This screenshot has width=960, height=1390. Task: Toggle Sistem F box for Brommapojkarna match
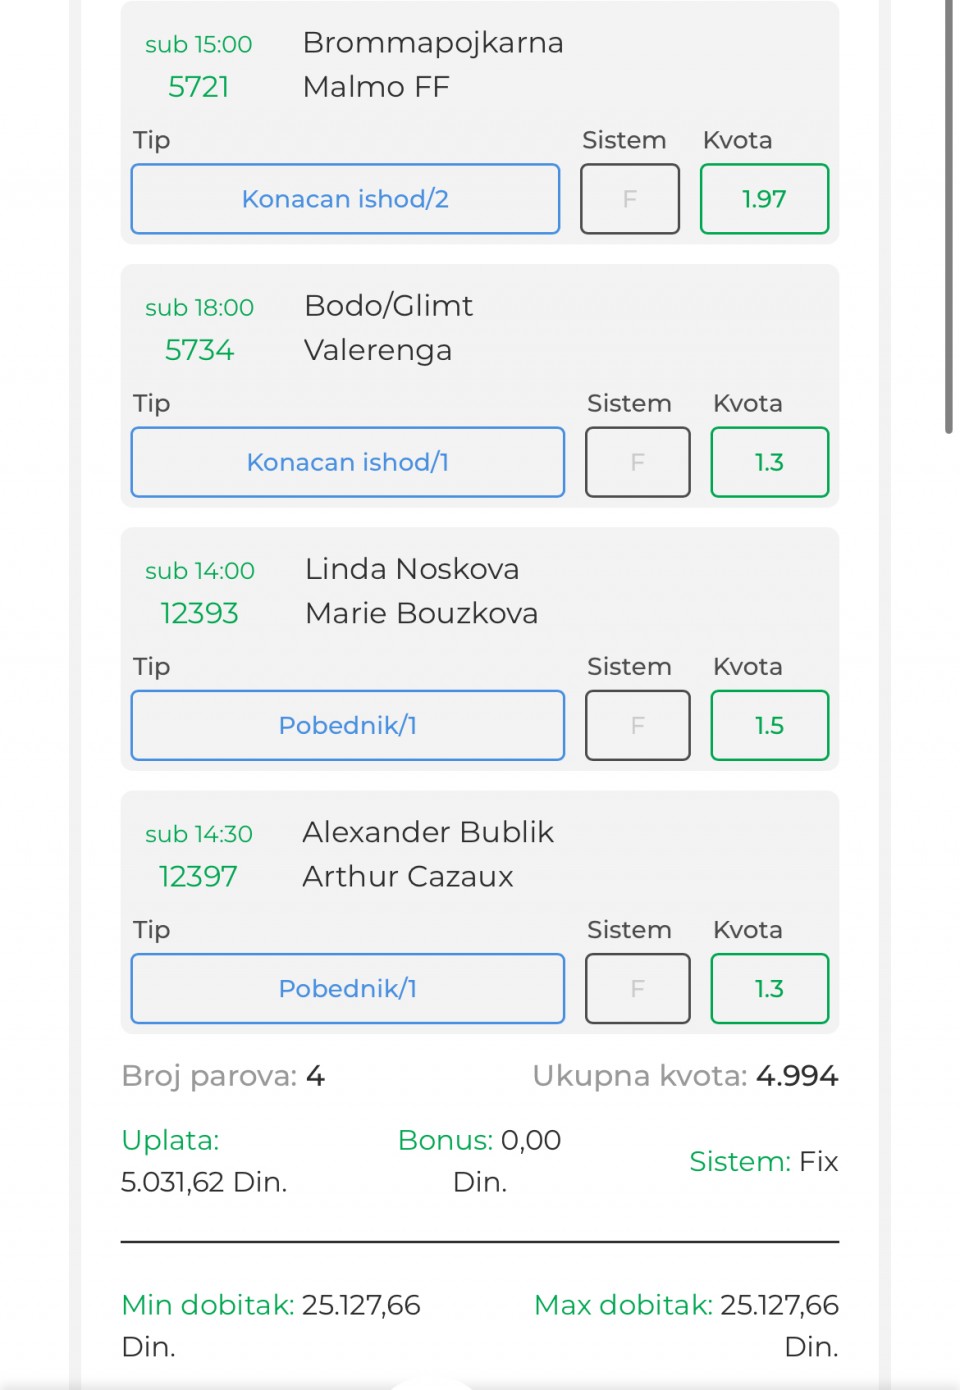click(x=630, y=199)
